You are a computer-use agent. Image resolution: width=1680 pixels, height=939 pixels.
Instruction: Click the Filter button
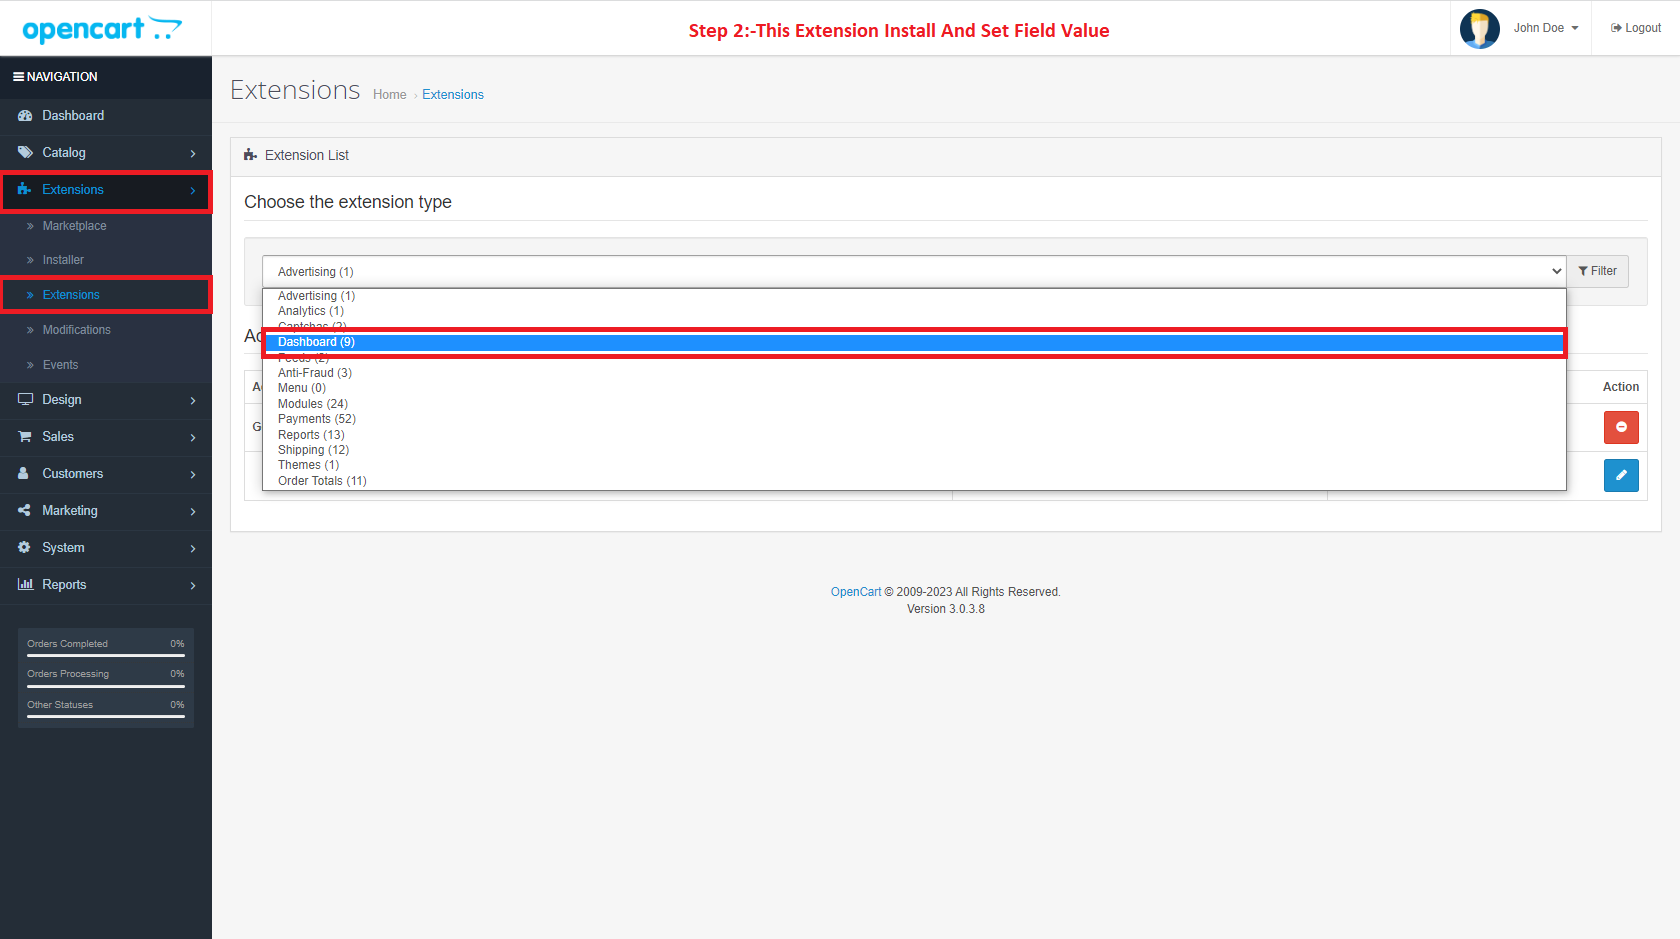point(1597,271)
